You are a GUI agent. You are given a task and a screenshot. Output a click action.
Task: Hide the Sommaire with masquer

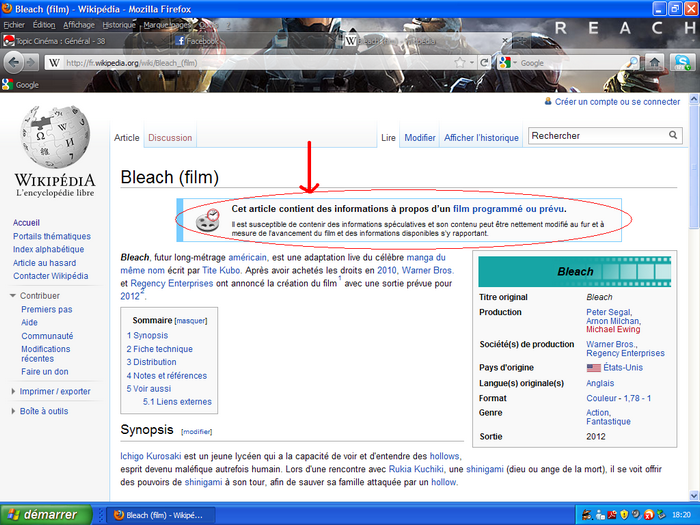[191, 321]
